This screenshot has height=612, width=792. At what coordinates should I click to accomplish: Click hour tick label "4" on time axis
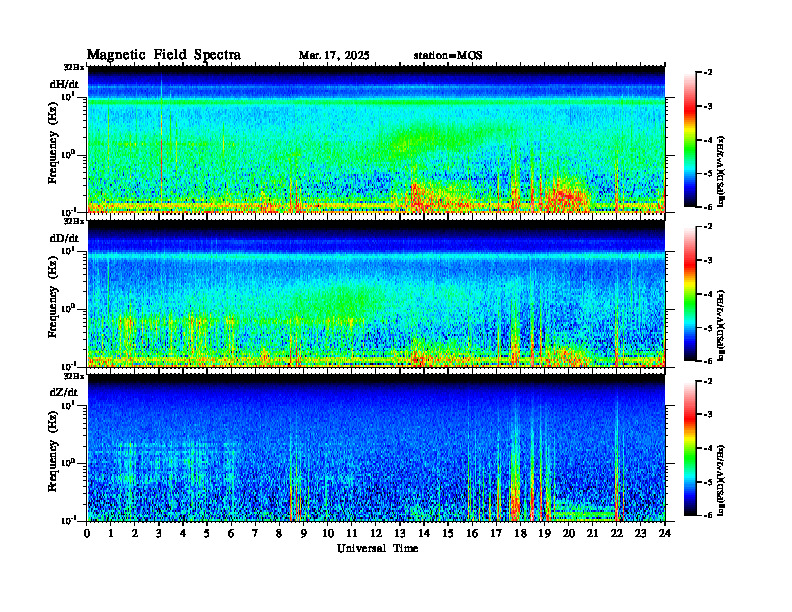click(183, 533)
